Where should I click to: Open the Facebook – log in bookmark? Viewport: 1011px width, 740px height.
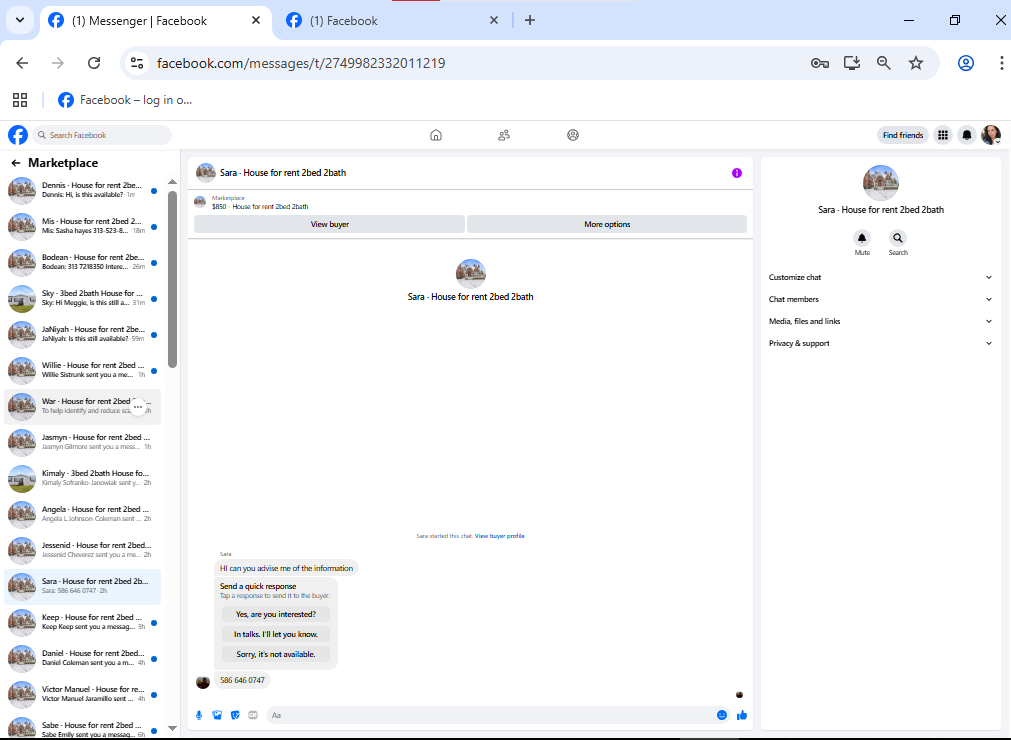(125, 100)
